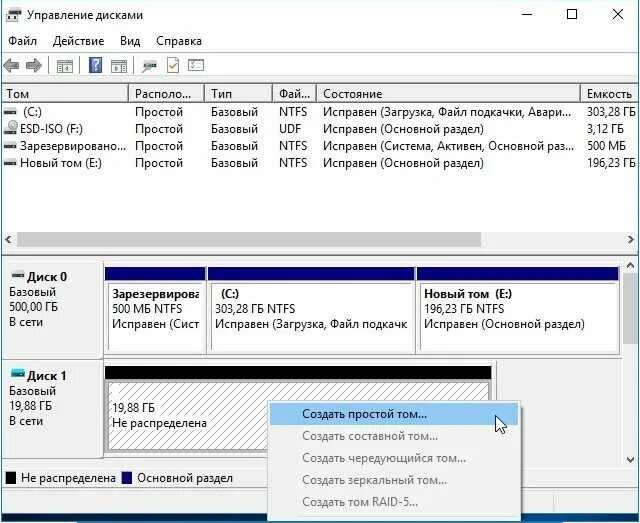
Task: Click the Диск 0 disk icon
Action: click(18, 276)
